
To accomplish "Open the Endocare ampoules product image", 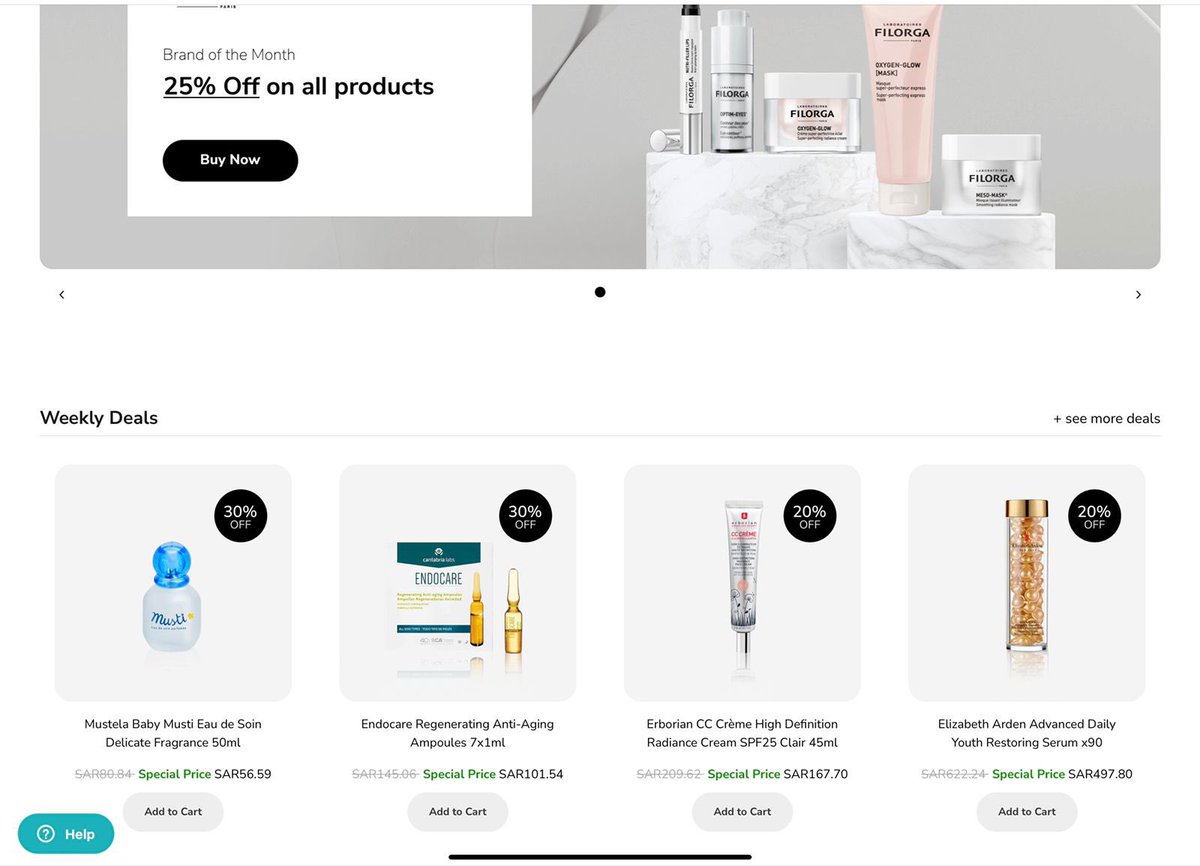I will (x=458, y=598).
